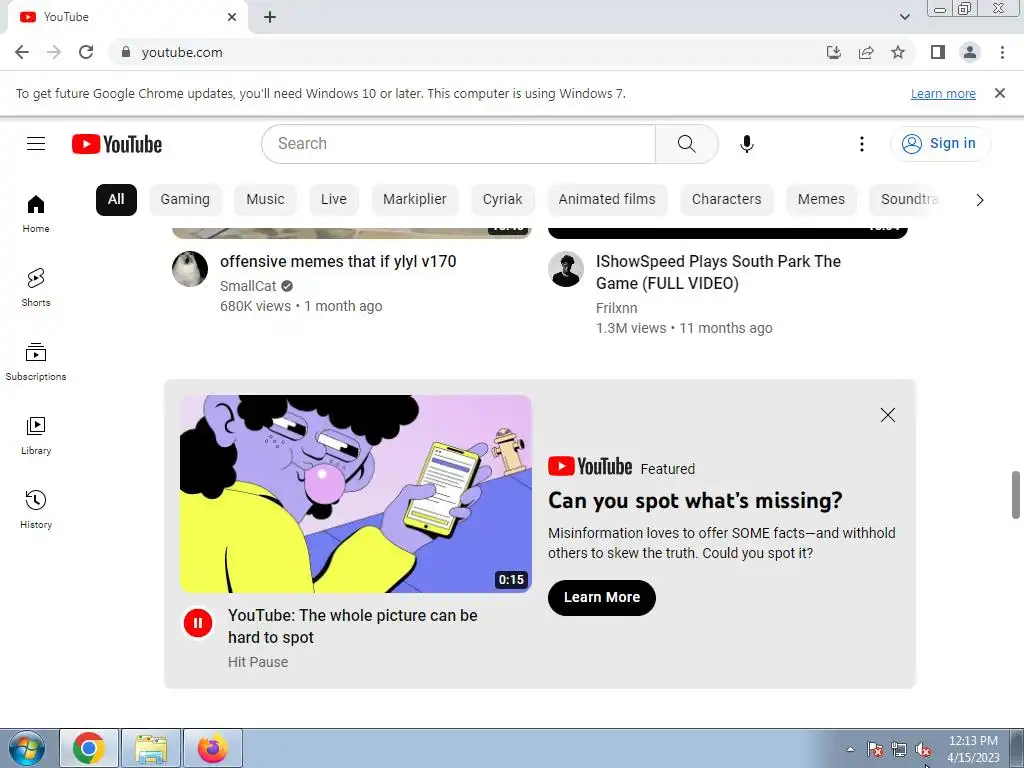Filter by the Markiplier chip
Screen dimensions: 1024x768
[415, 199]
